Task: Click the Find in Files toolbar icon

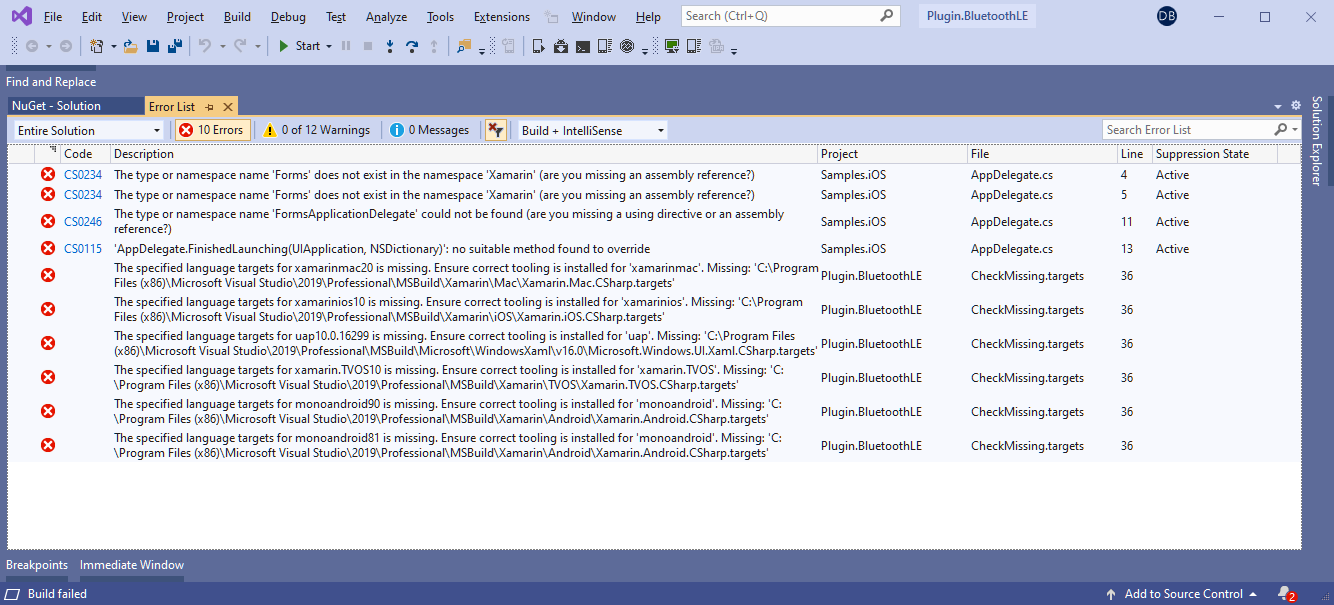Action: 464,46
